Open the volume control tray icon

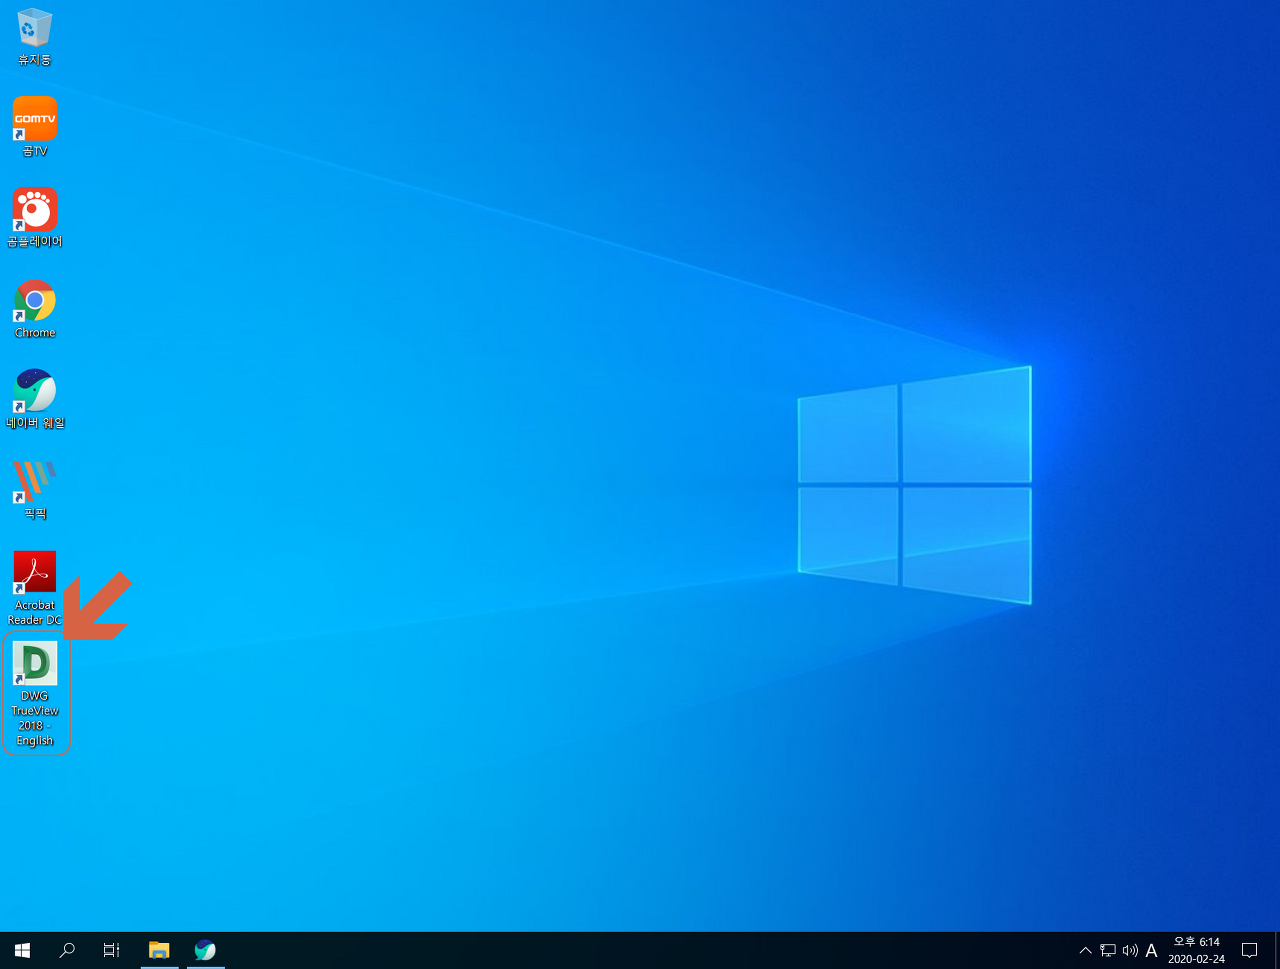tap(1130, 951)
